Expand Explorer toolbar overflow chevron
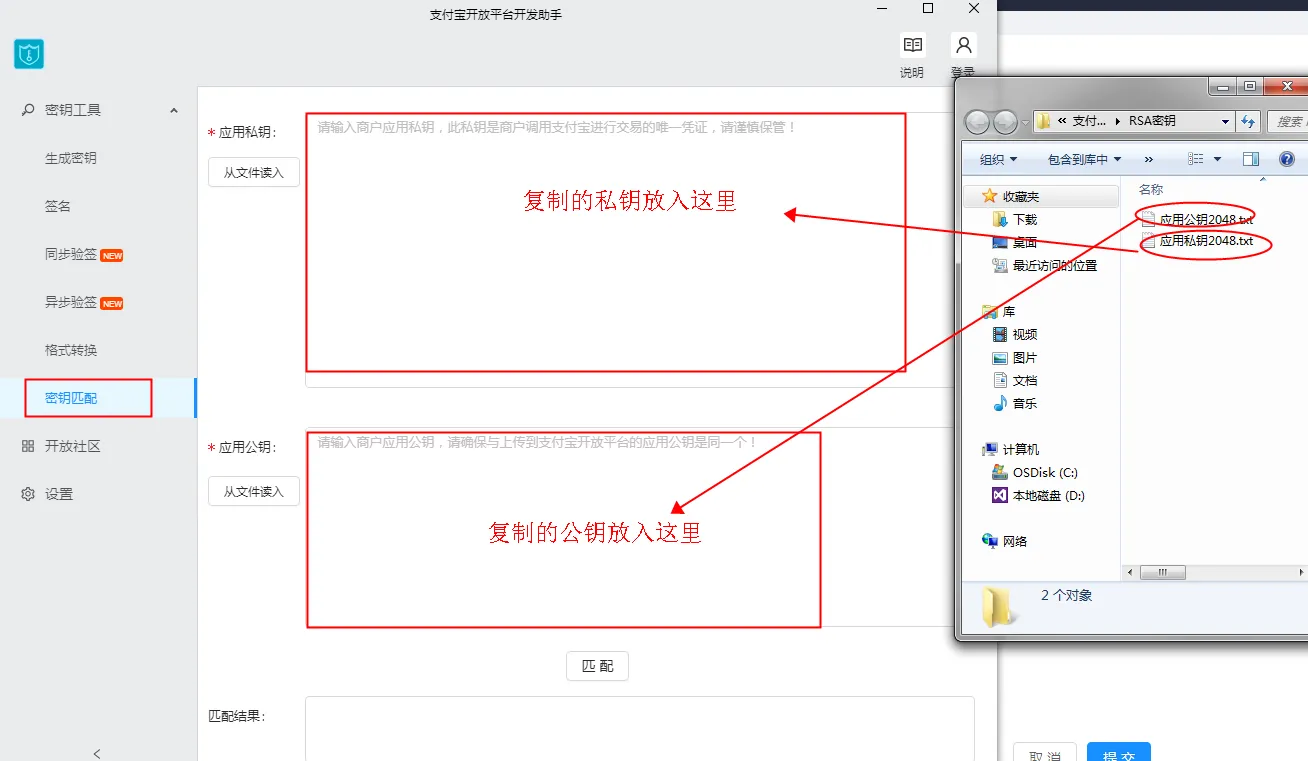The height and width of the screenshot is (761, 1308). pyautogui.click(x=1148, y=159)
